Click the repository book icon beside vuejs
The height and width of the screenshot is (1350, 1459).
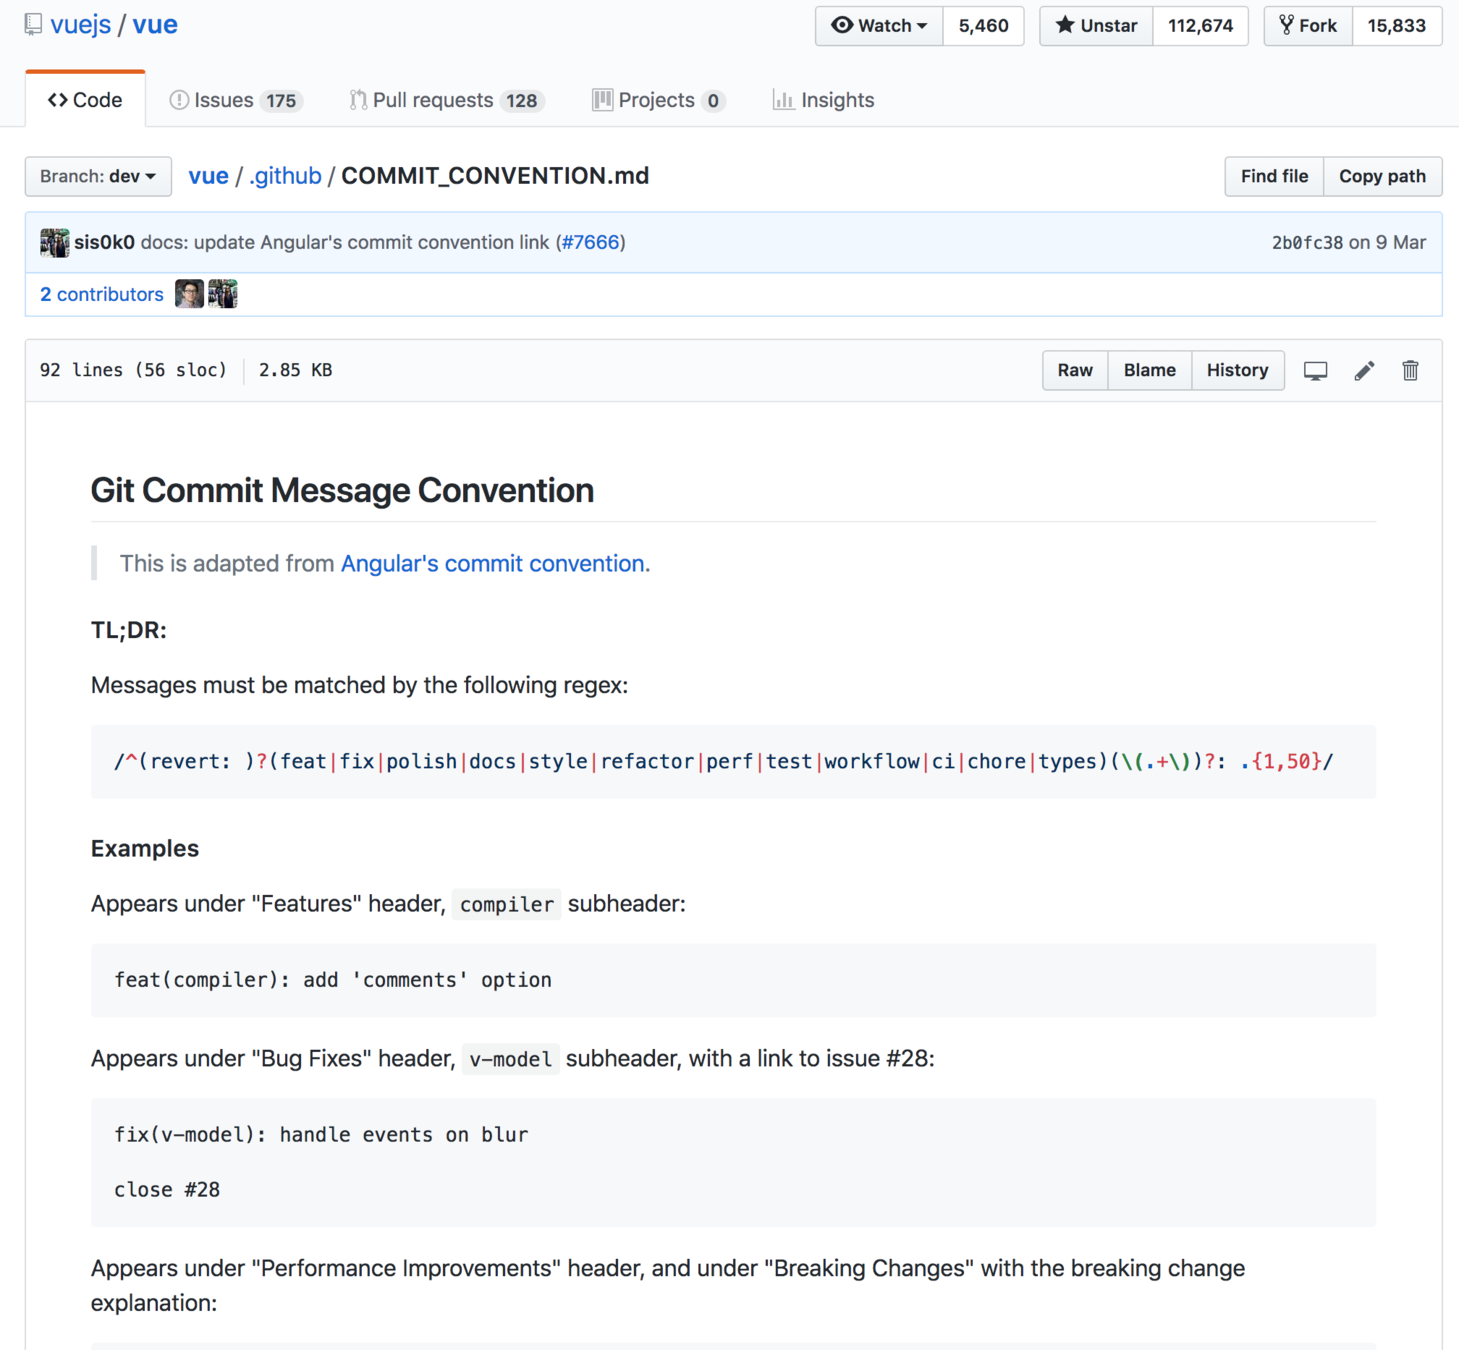click(x=33, y=24)
